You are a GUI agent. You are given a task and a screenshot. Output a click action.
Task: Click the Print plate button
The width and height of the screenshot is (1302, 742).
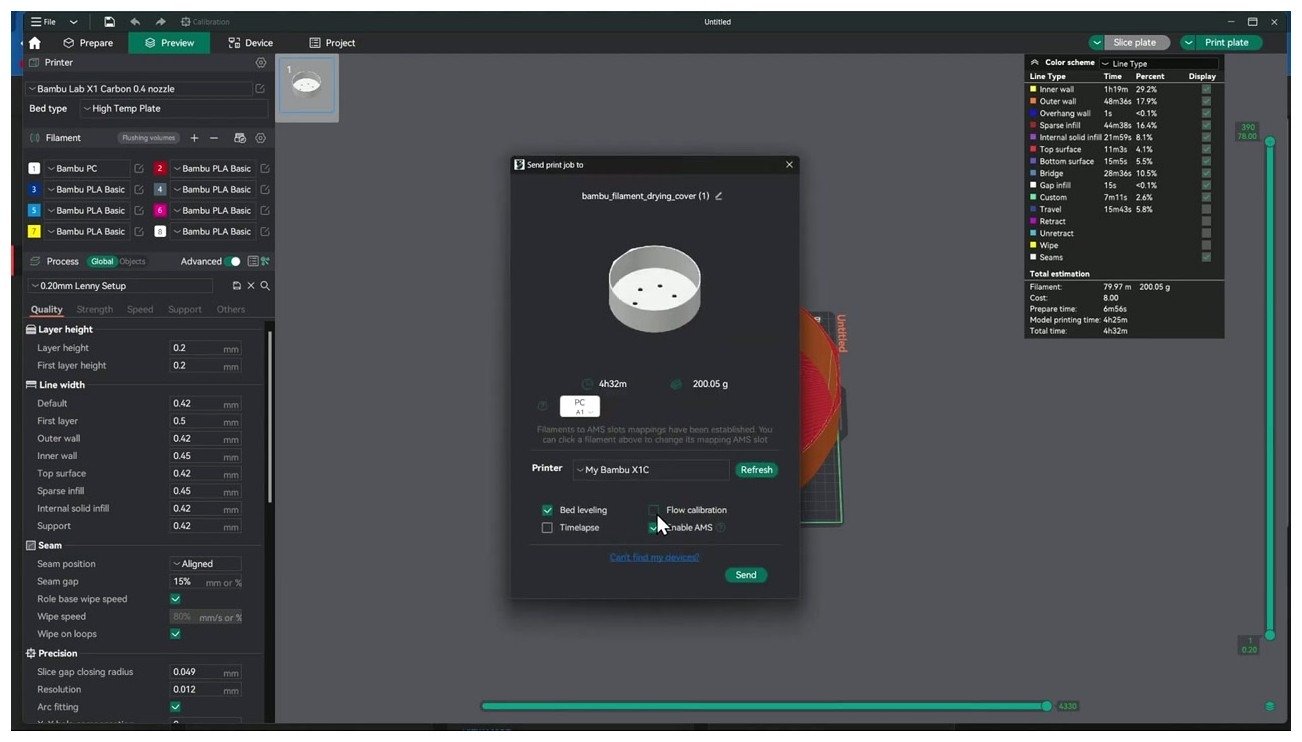1226,43
